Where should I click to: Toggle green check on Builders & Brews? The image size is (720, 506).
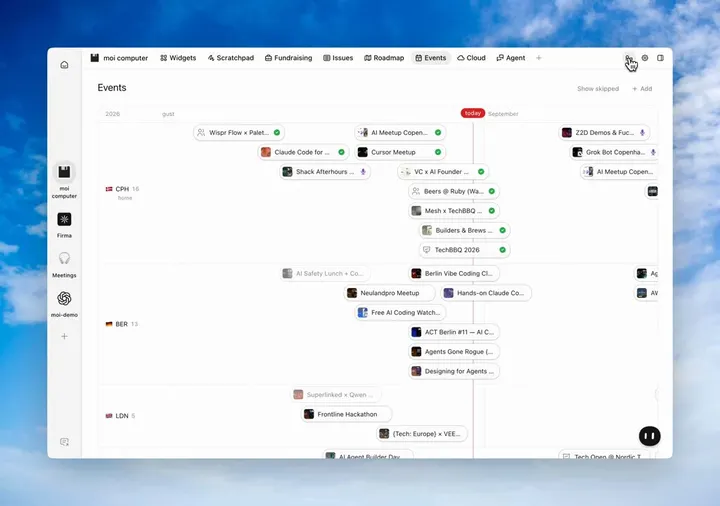(502, 231)
